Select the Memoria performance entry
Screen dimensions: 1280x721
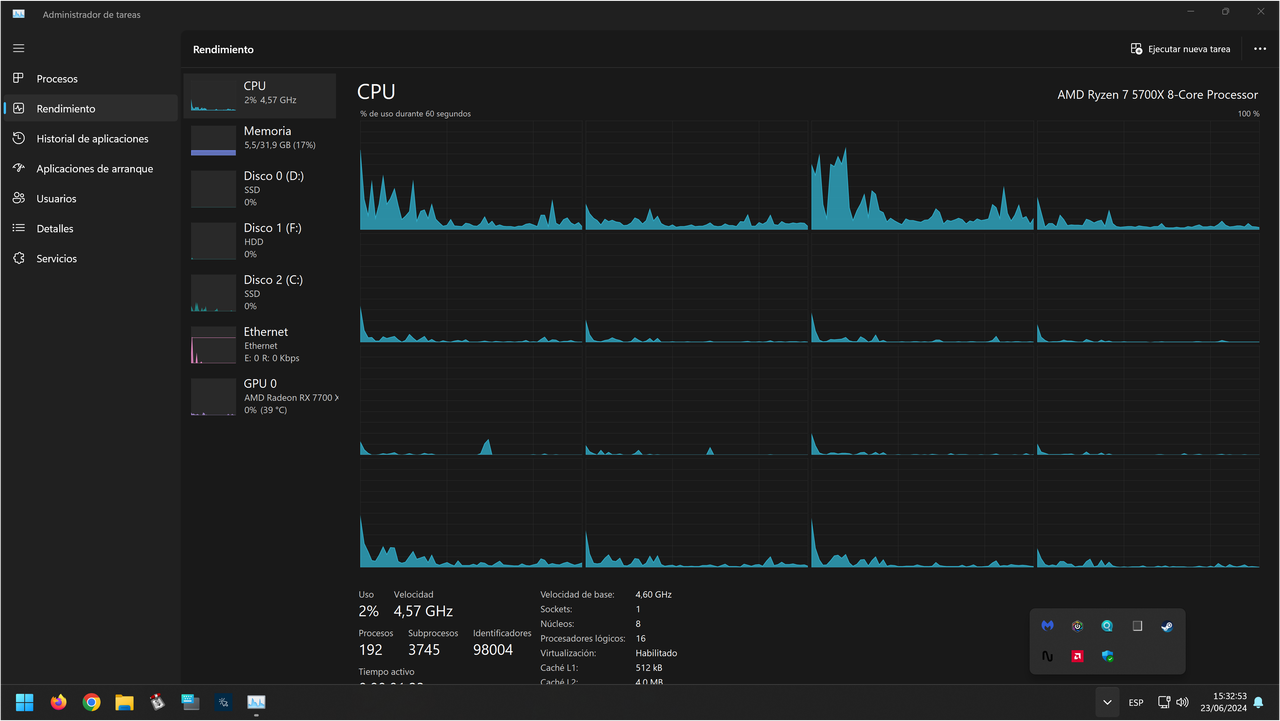260,138
